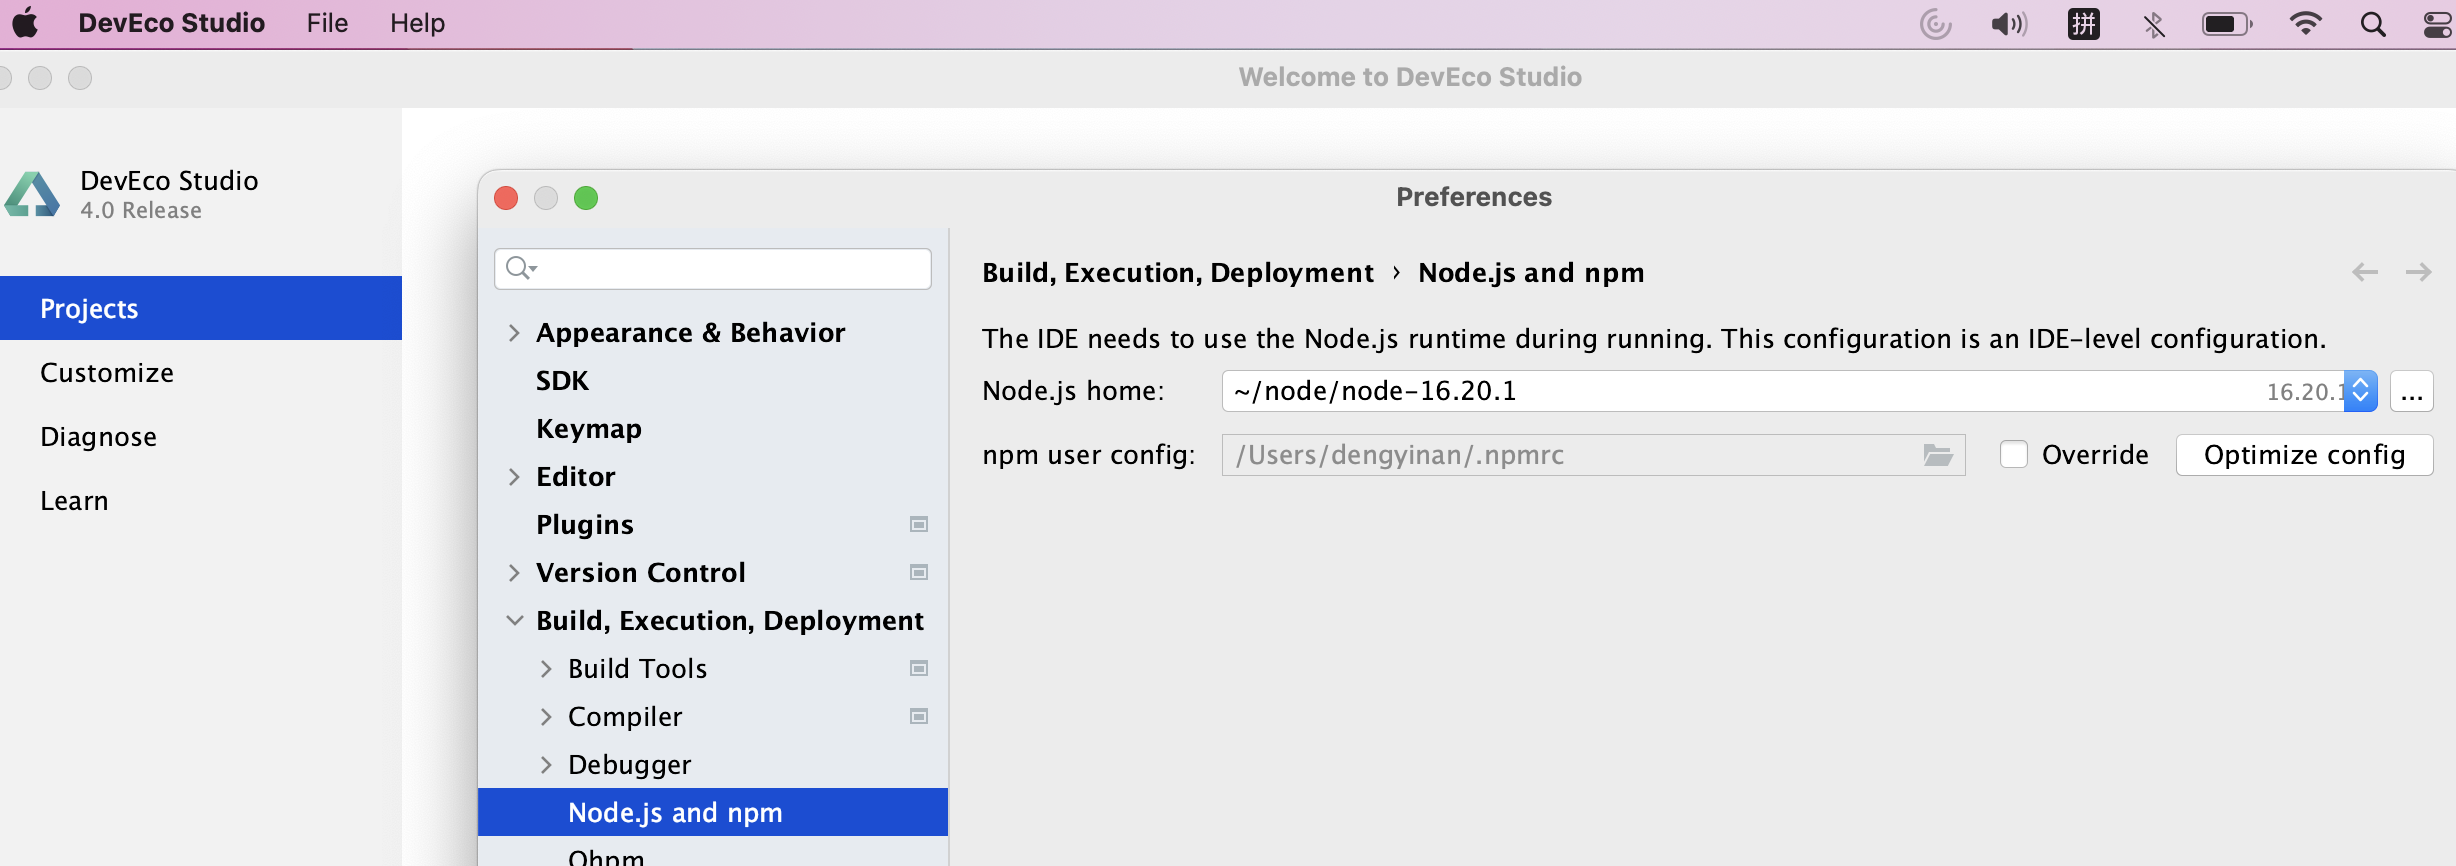The image size is (2456, 866).
Task: Close the Preferences dialog with red button
Action: click(x=506, y=198)
